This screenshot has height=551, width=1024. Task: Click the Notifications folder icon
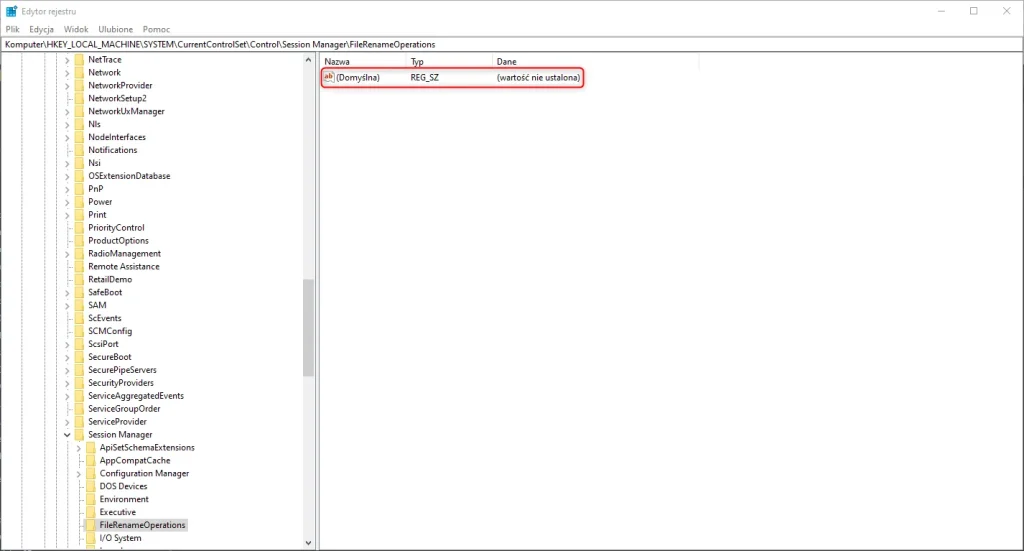[79, 150]
